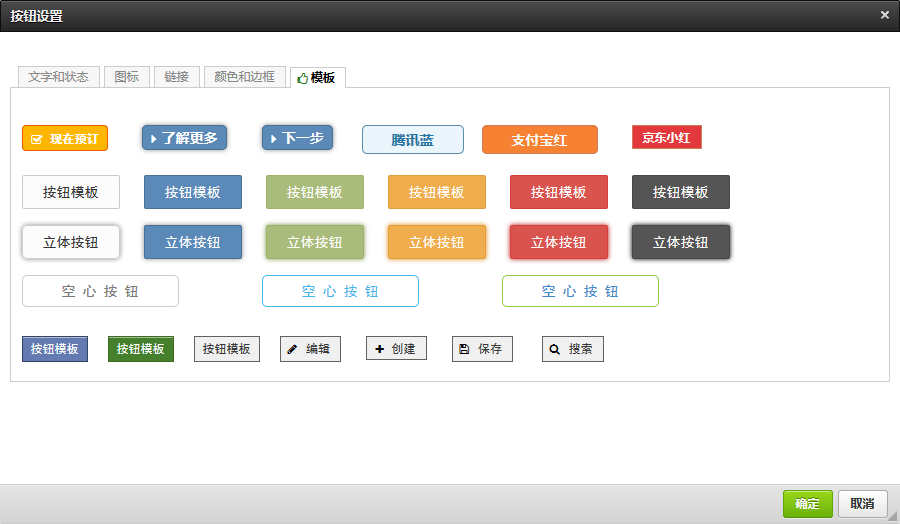Choose the 保存 disk icon button
Screen dimensions: 900x524
pos(482,349)
